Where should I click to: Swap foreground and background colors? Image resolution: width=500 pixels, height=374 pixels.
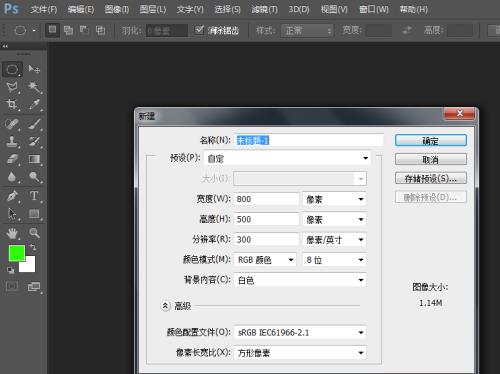pyautogui.click(x=33, y=247)
